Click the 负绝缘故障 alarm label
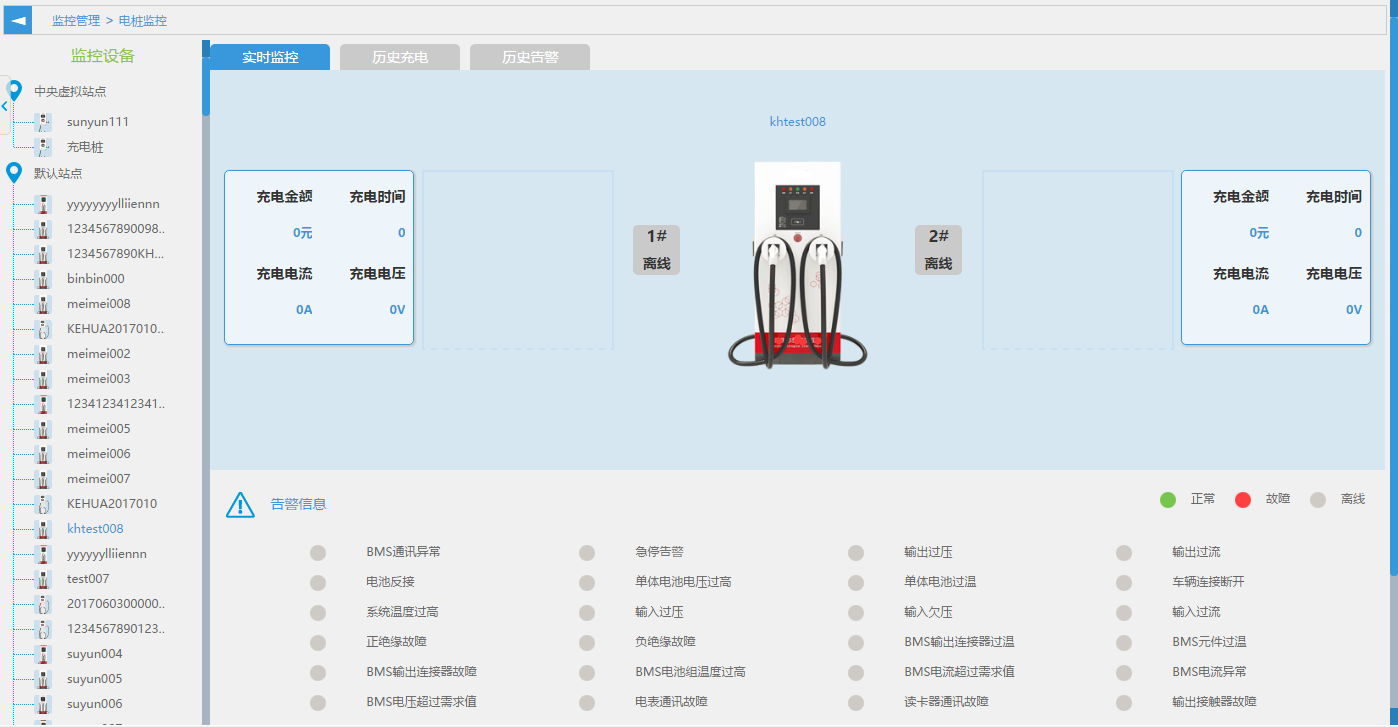Viewport: 1398px width, 727px height. click(665, 642)
